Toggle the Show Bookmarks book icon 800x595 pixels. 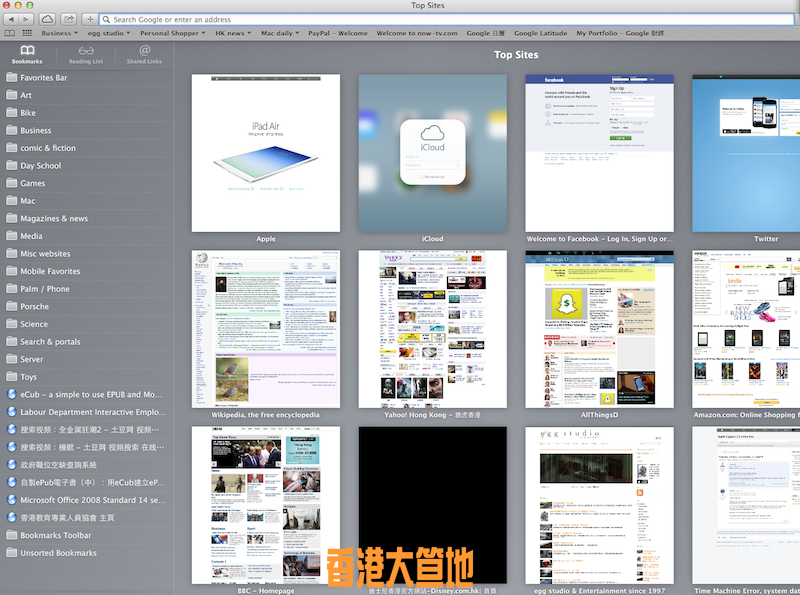click(x=9, y=33)
